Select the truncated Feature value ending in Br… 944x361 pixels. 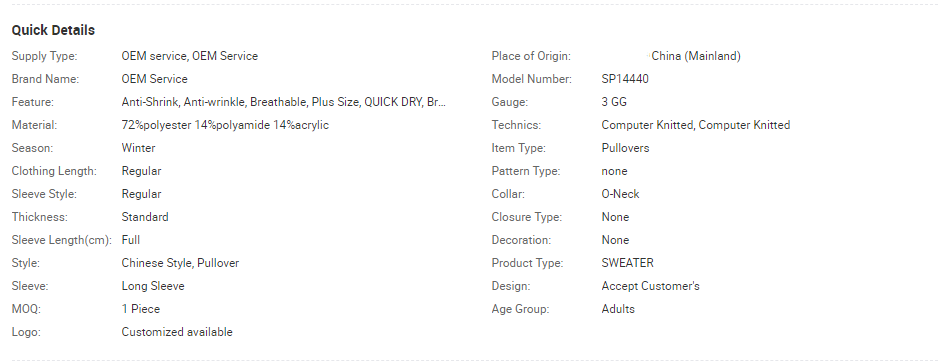[x=284, y=102]
